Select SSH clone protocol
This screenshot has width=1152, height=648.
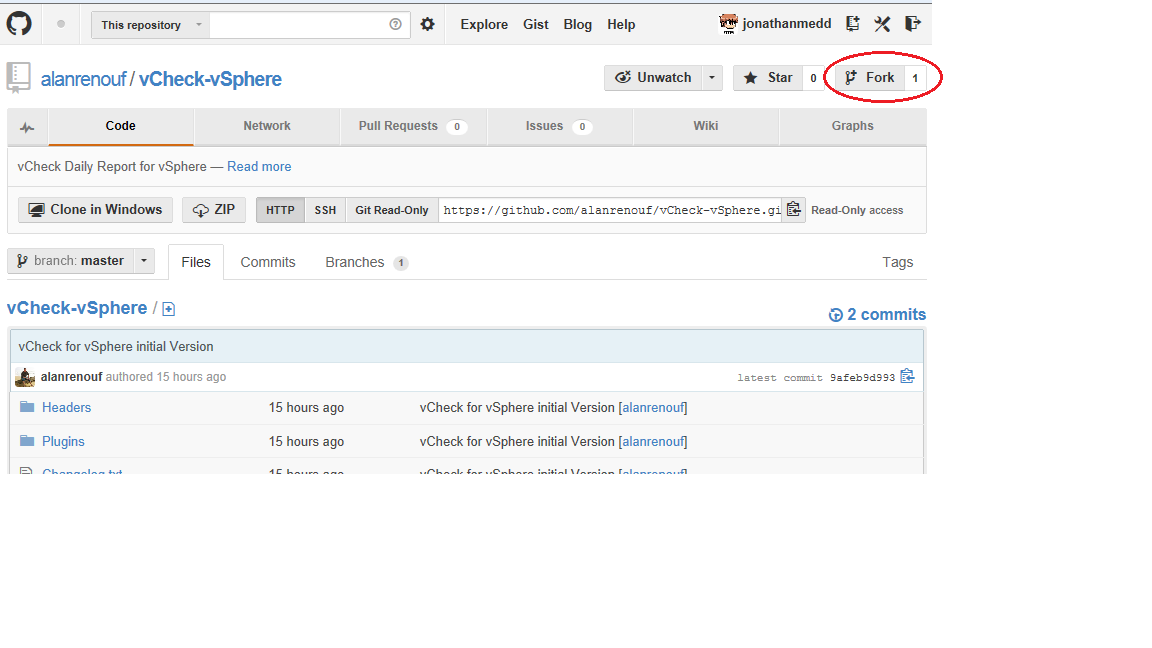point(325,210)
